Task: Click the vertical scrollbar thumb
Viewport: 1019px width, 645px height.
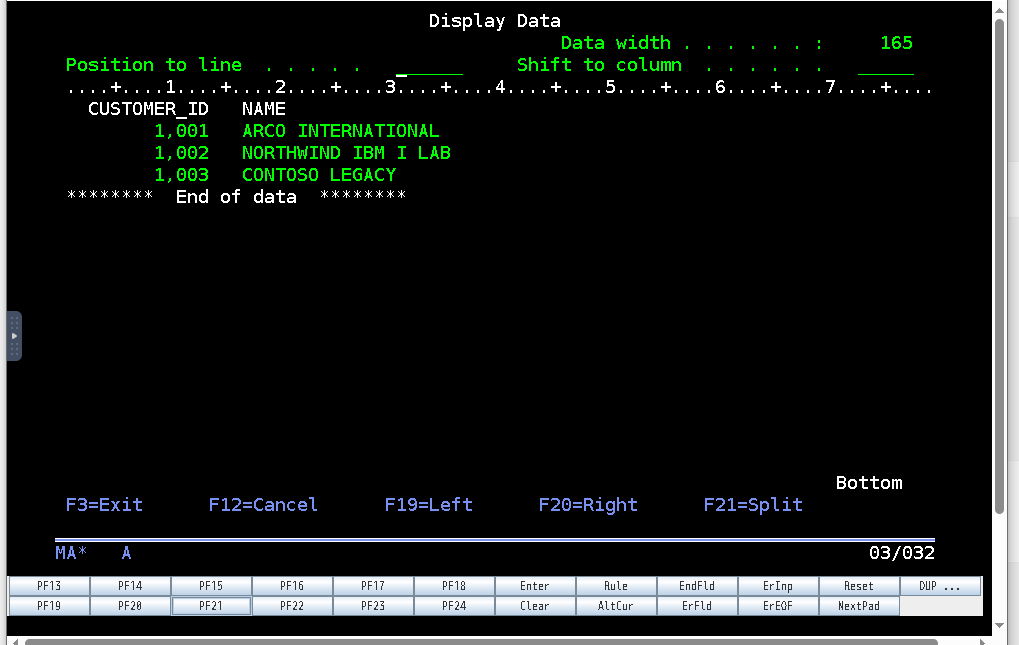Action: coord(1000,266)
